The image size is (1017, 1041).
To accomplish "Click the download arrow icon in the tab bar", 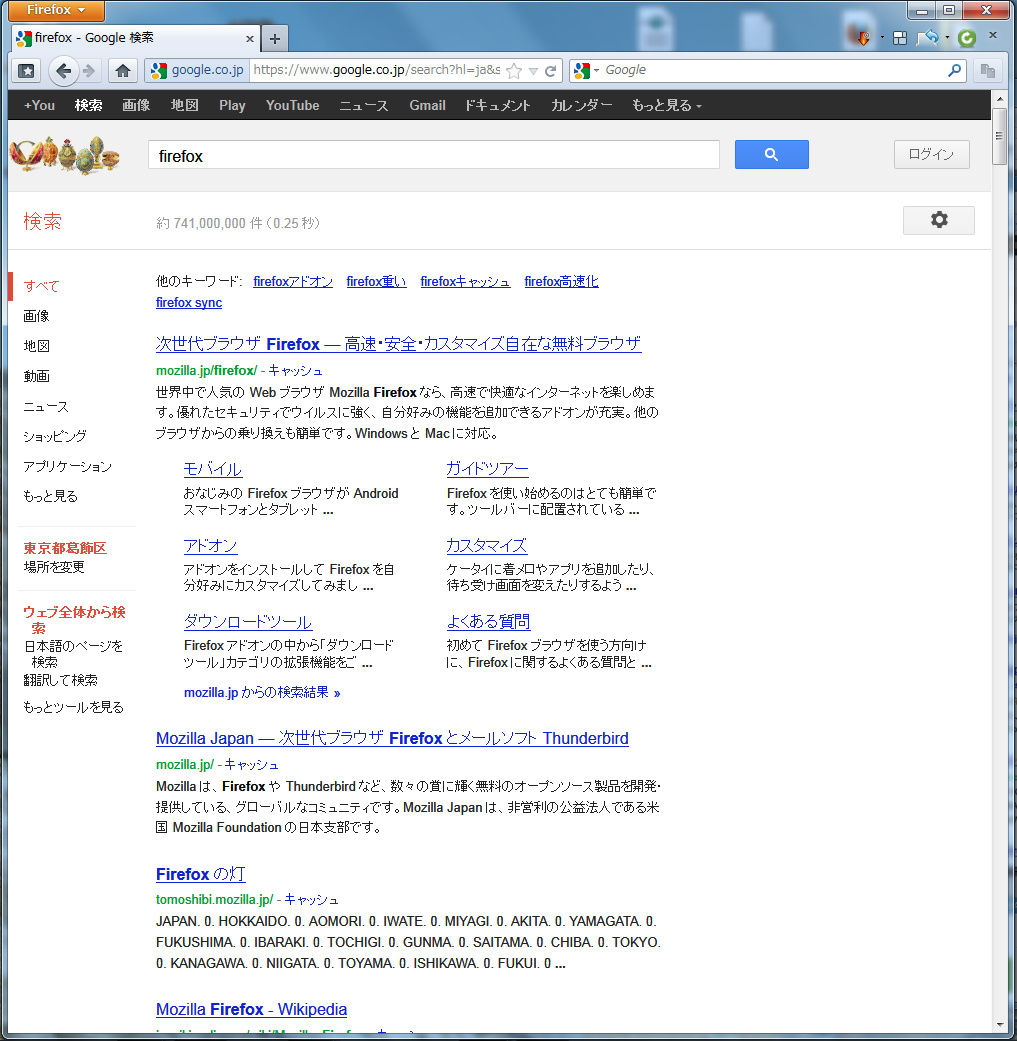I will (x=863, y=38).
